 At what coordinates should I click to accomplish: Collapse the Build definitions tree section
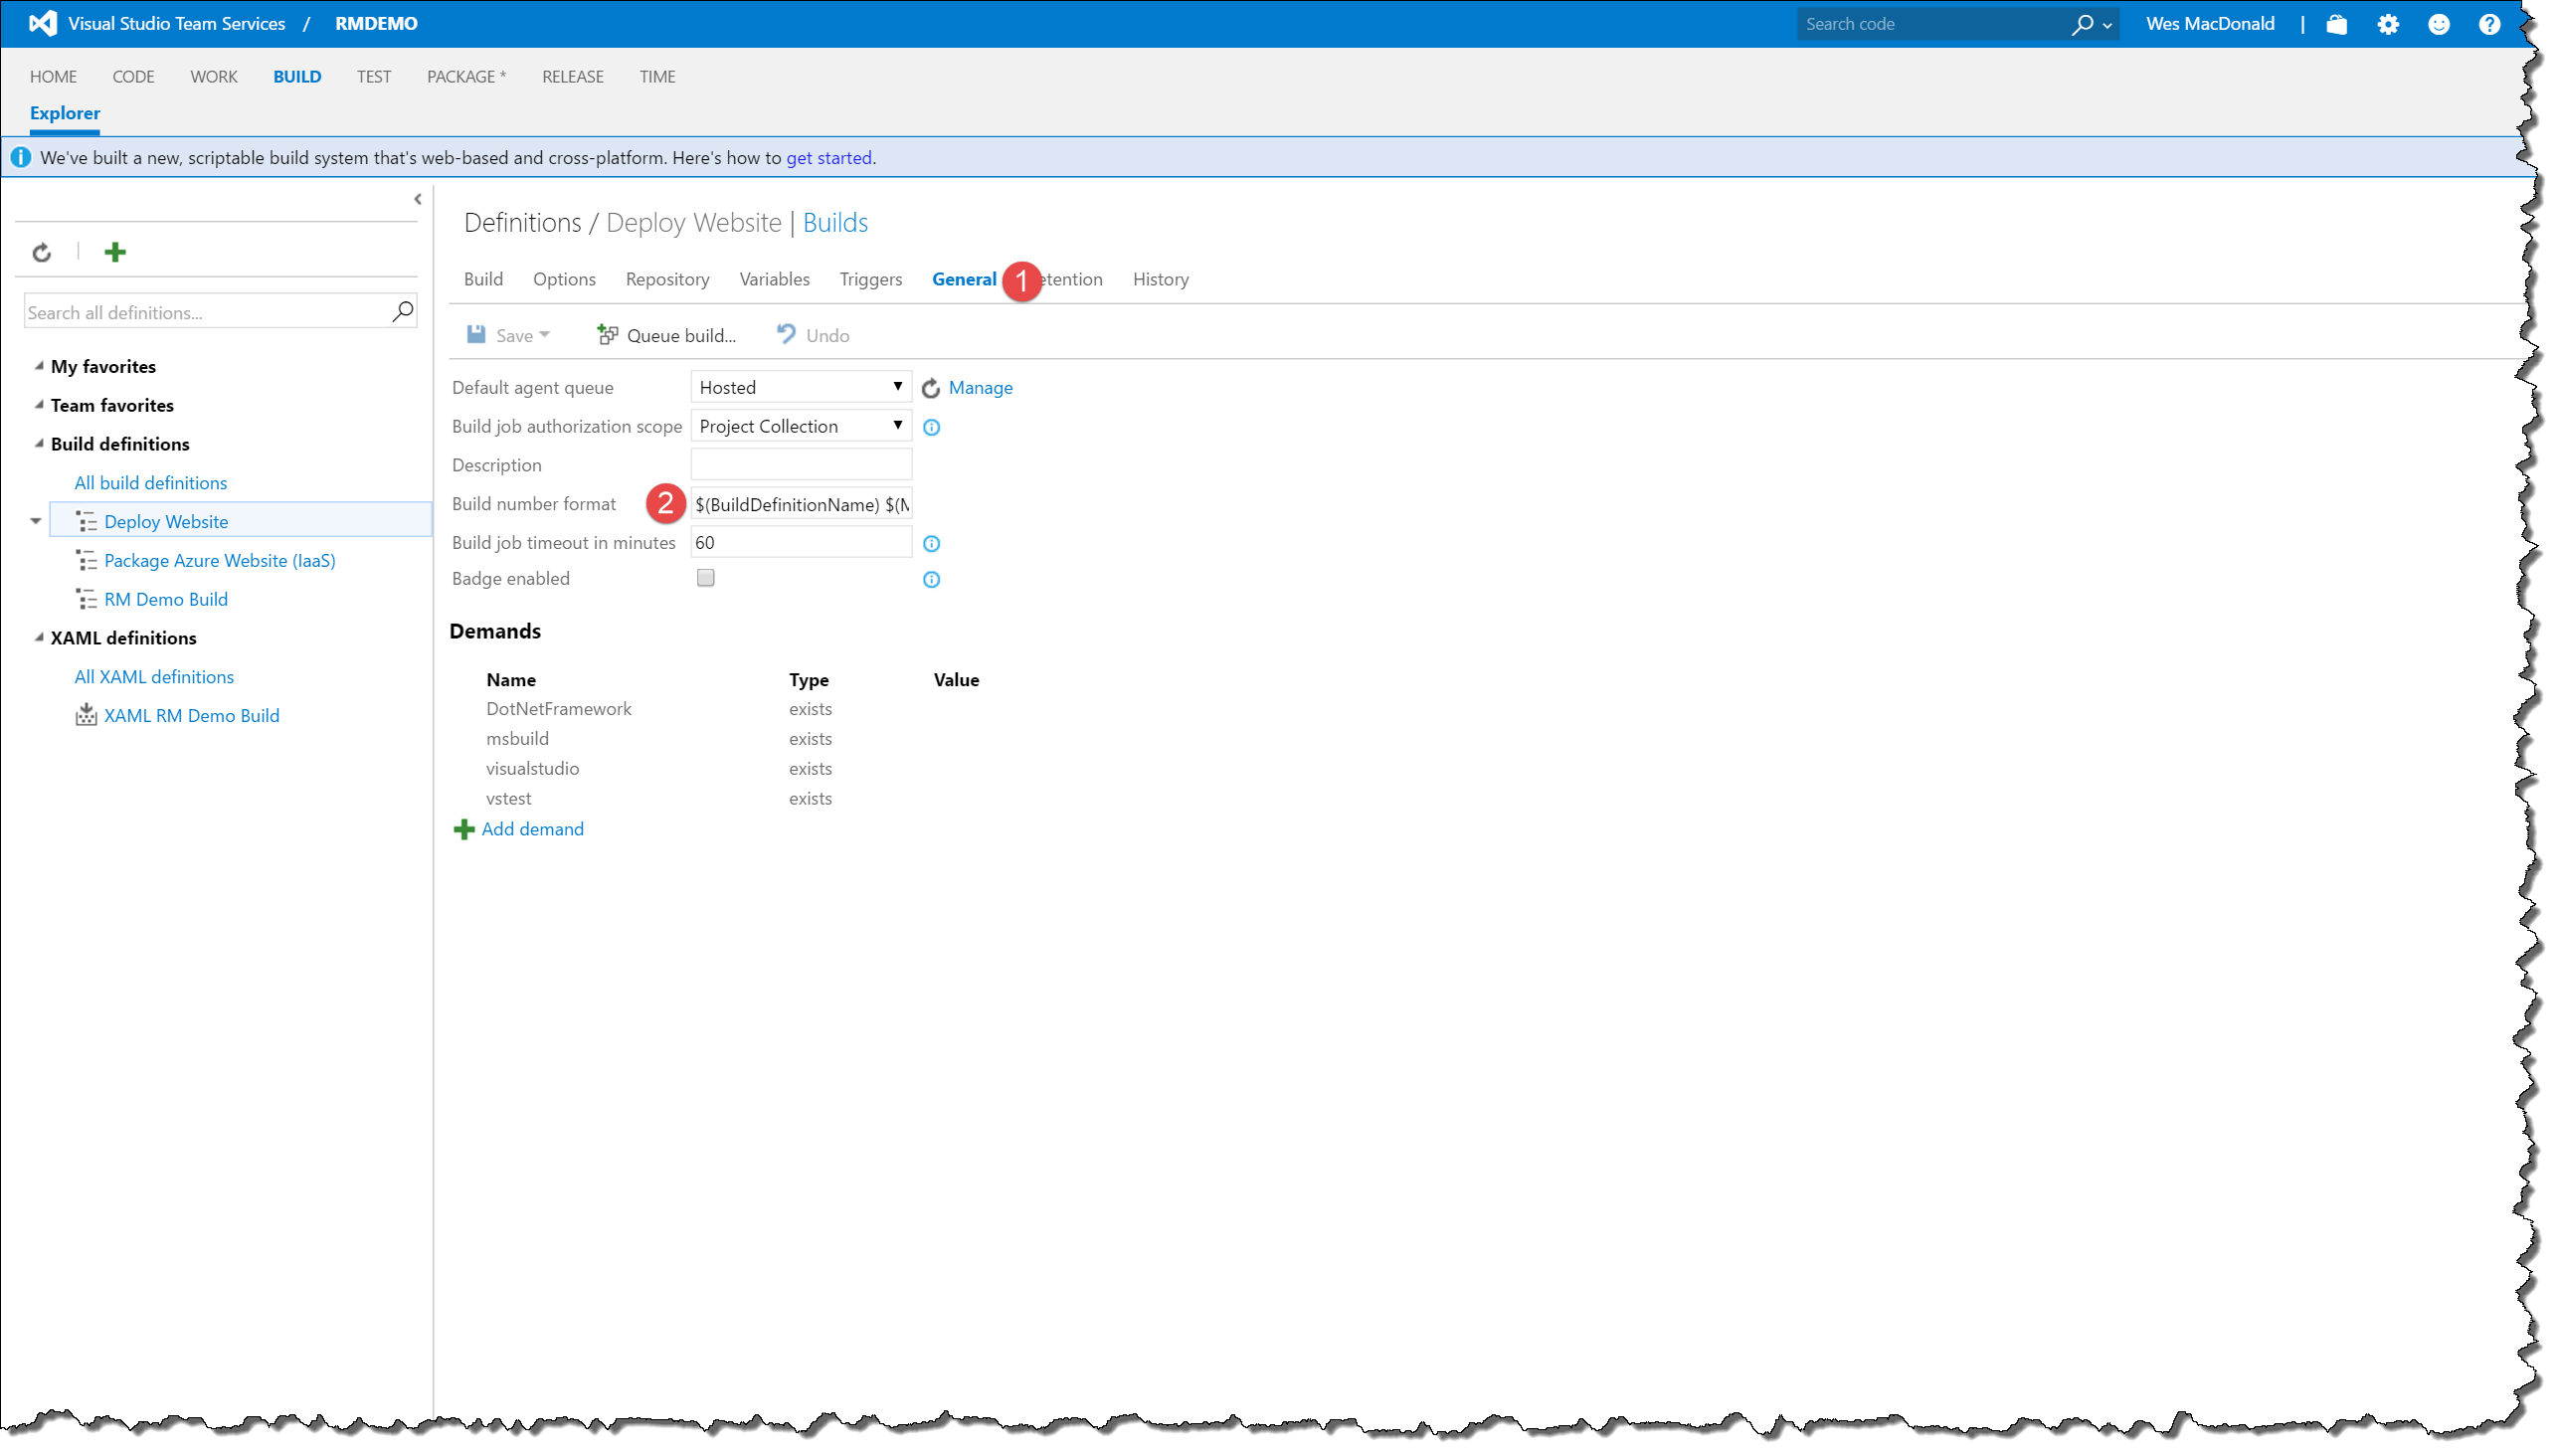[x=39, y=443]
